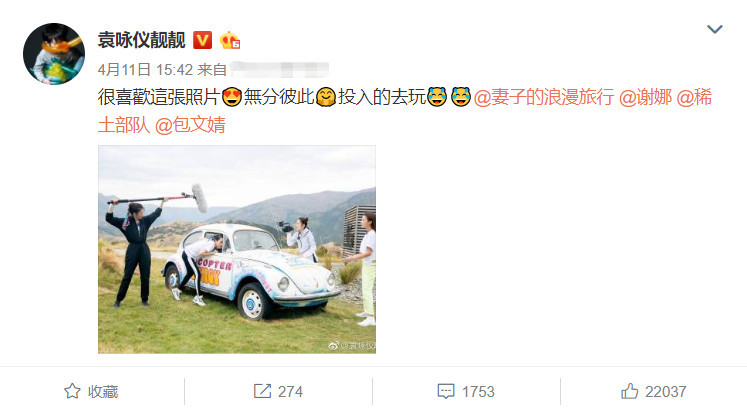Click the star favorite icon
Viewport: 747px width, 413px height.
72,392
